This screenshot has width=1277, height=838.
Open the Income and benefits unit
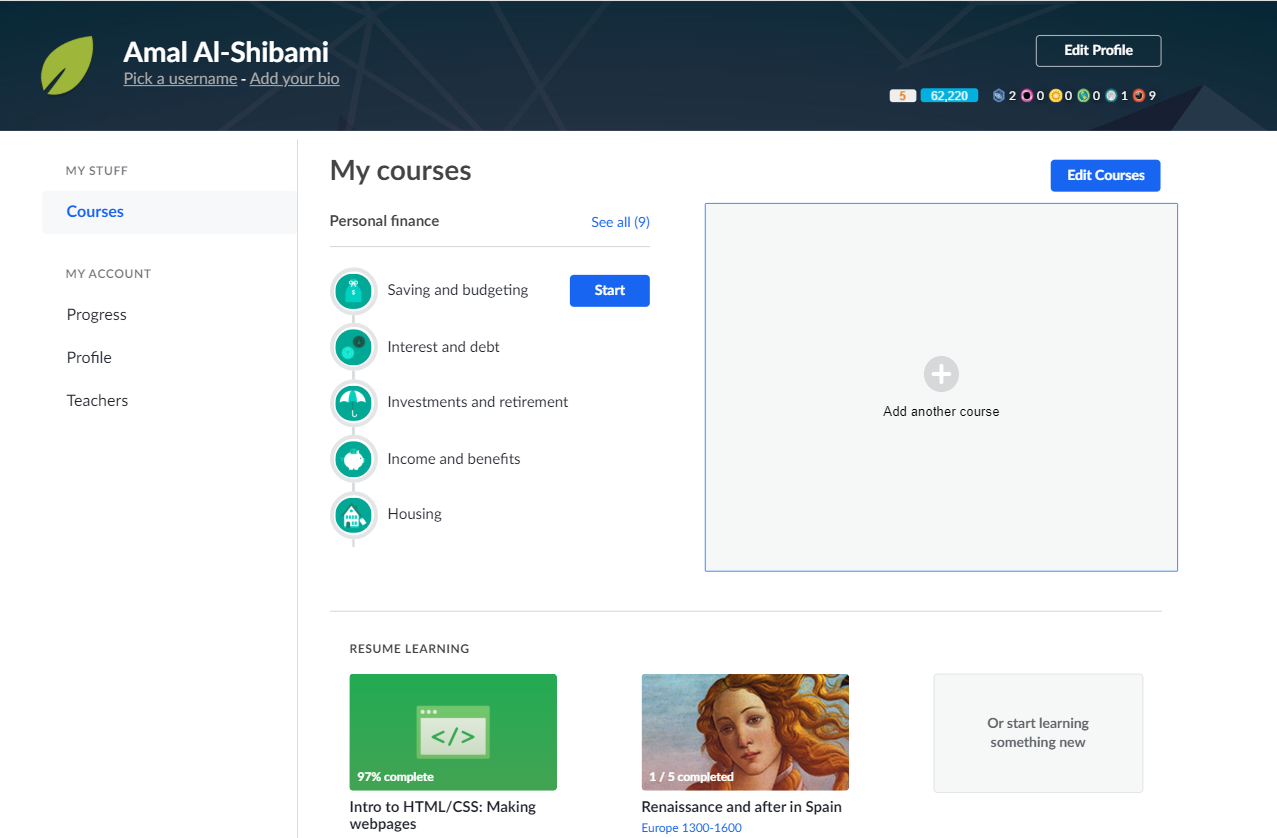point(454,459)
